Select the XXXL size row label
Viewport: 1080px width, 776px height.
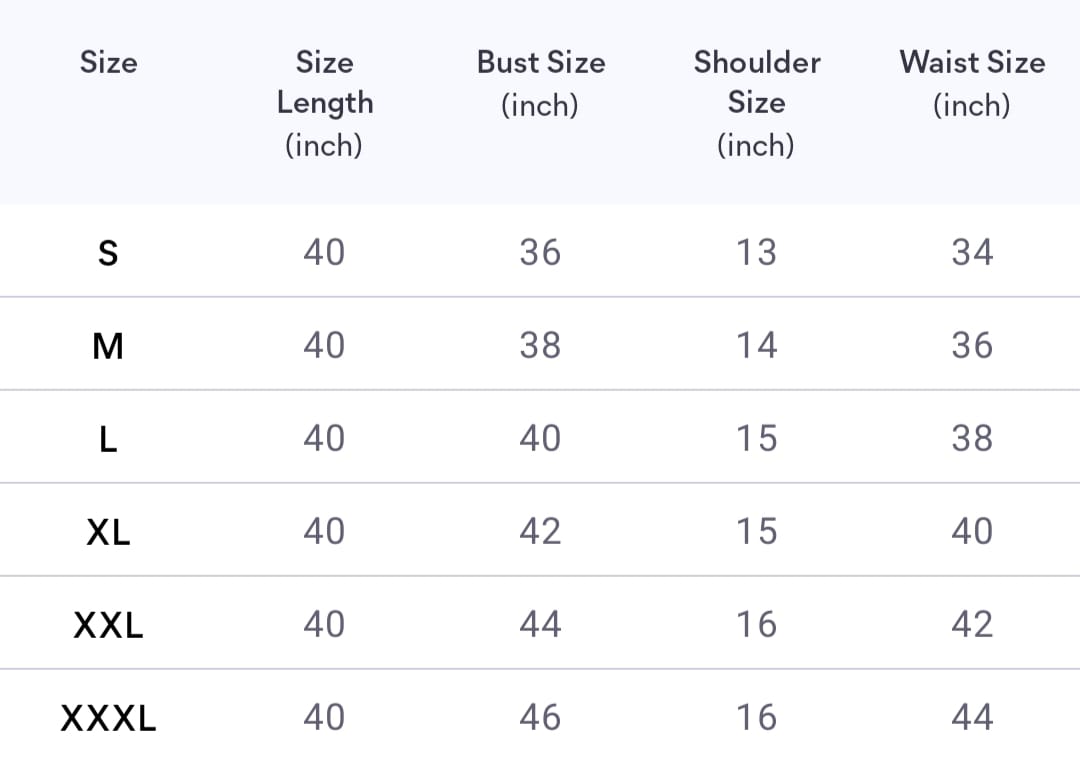108,718
